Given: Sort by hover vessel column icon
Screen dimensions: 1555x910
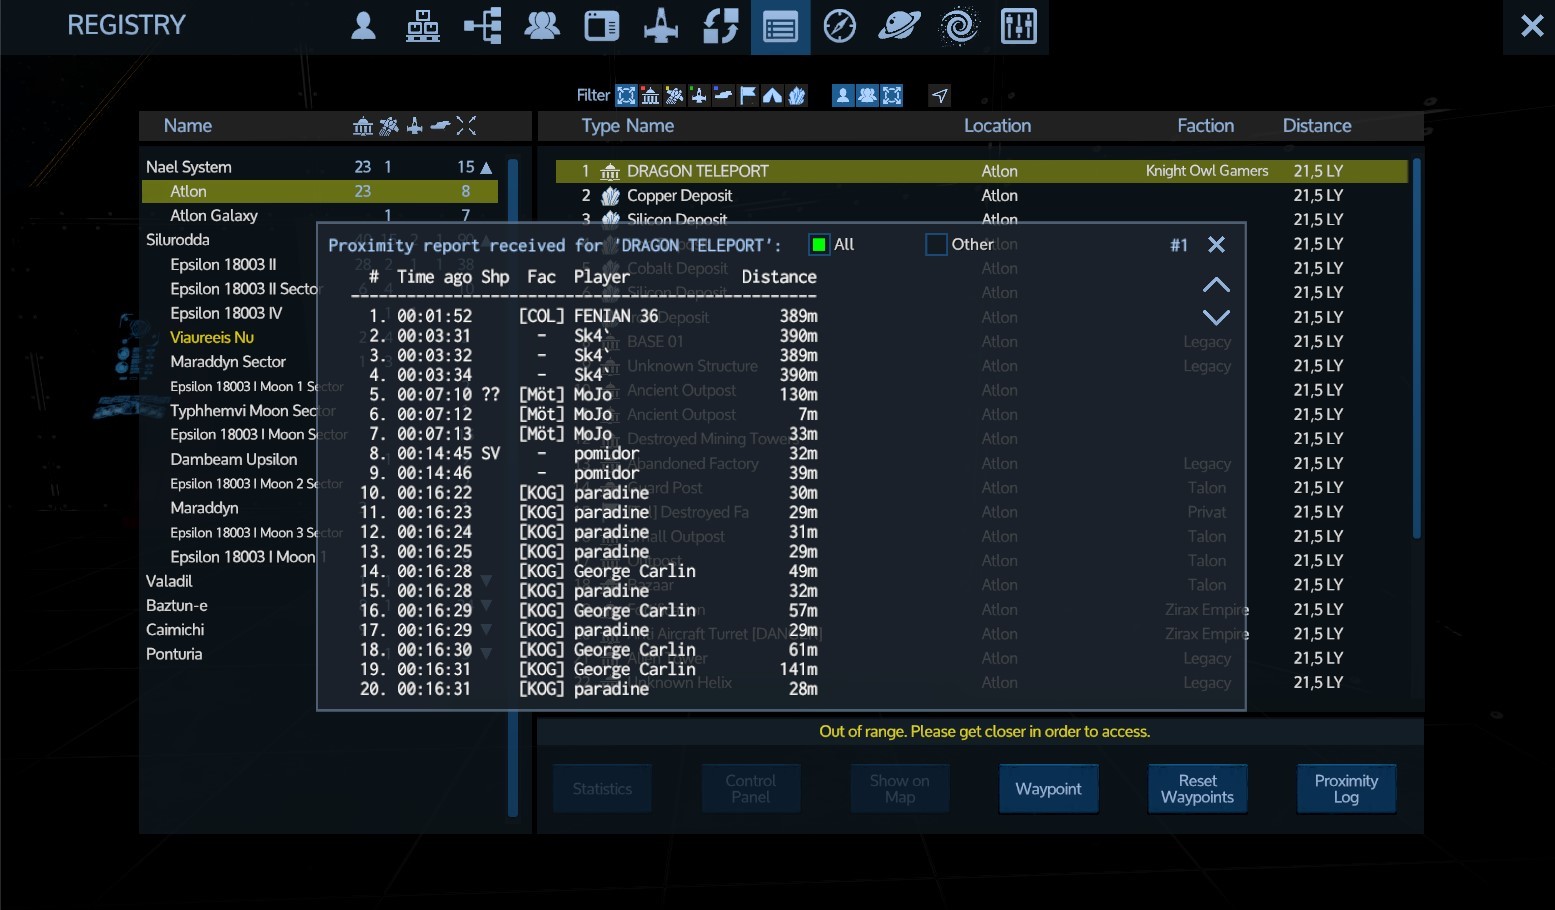Looking at the screenshot, I should [x=440, y=126].
